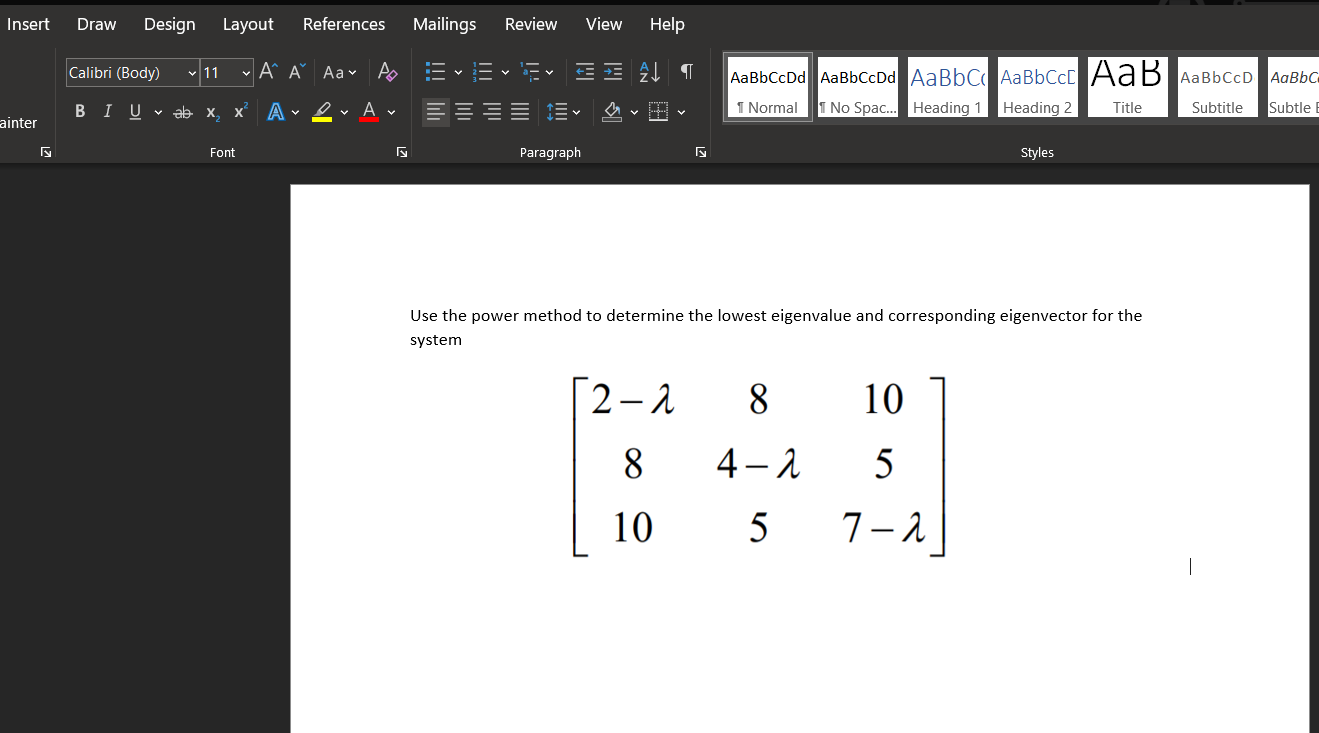Apply Superscript formatting
The image size is (1319, 733).
(238, 111)
